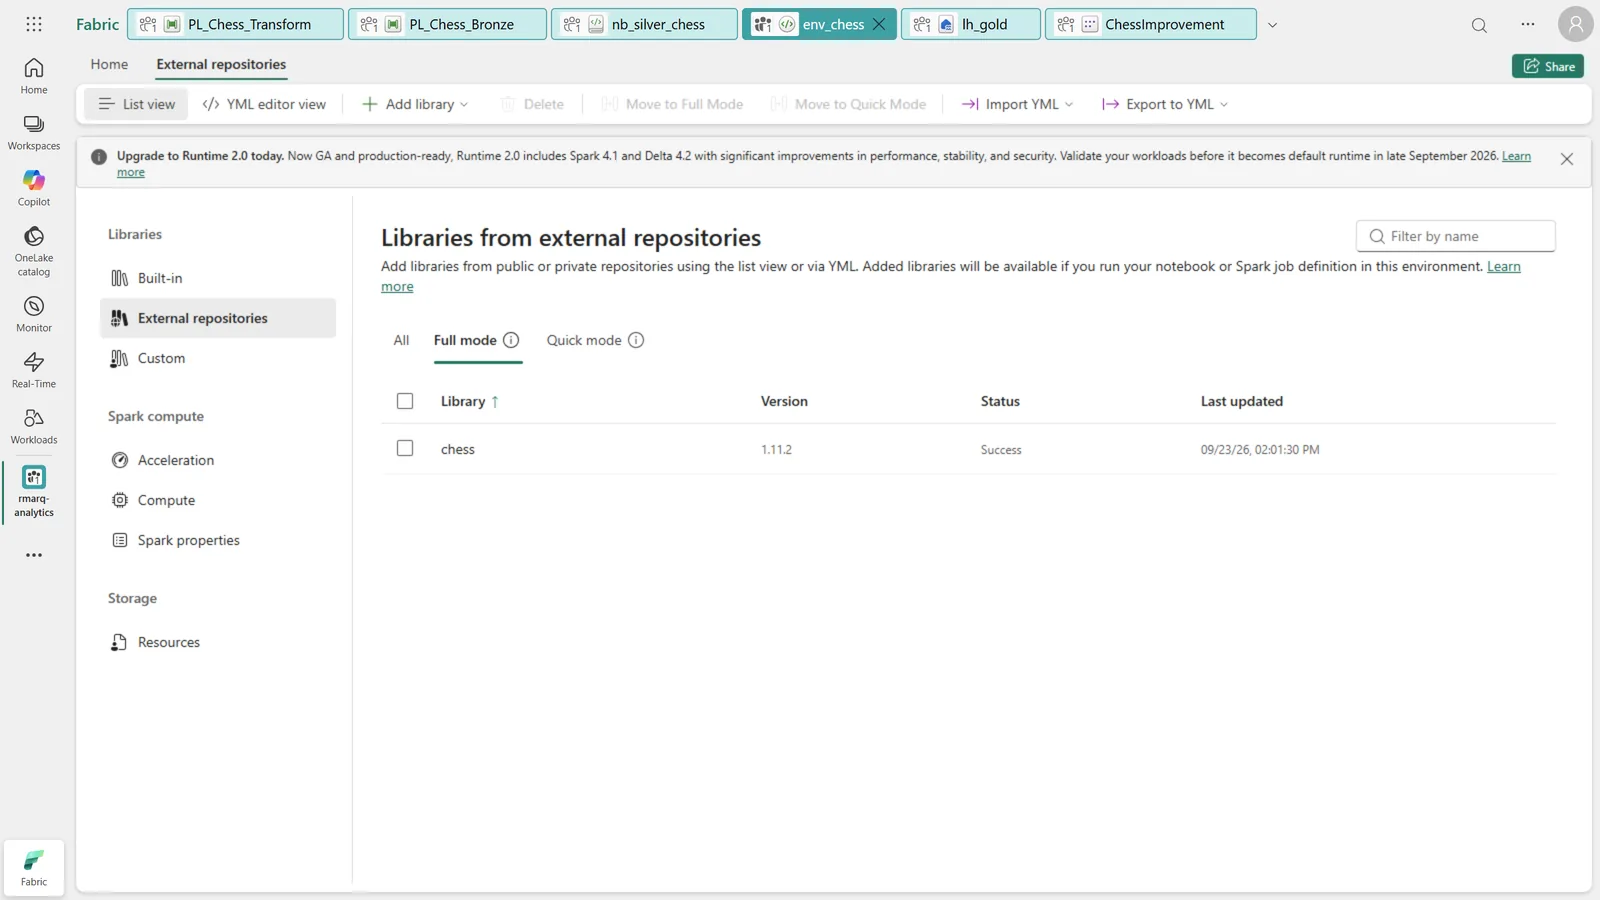Screen dimensions: 1600x900
Task: Sort by Library column arrow
Action: pos(494,402)
